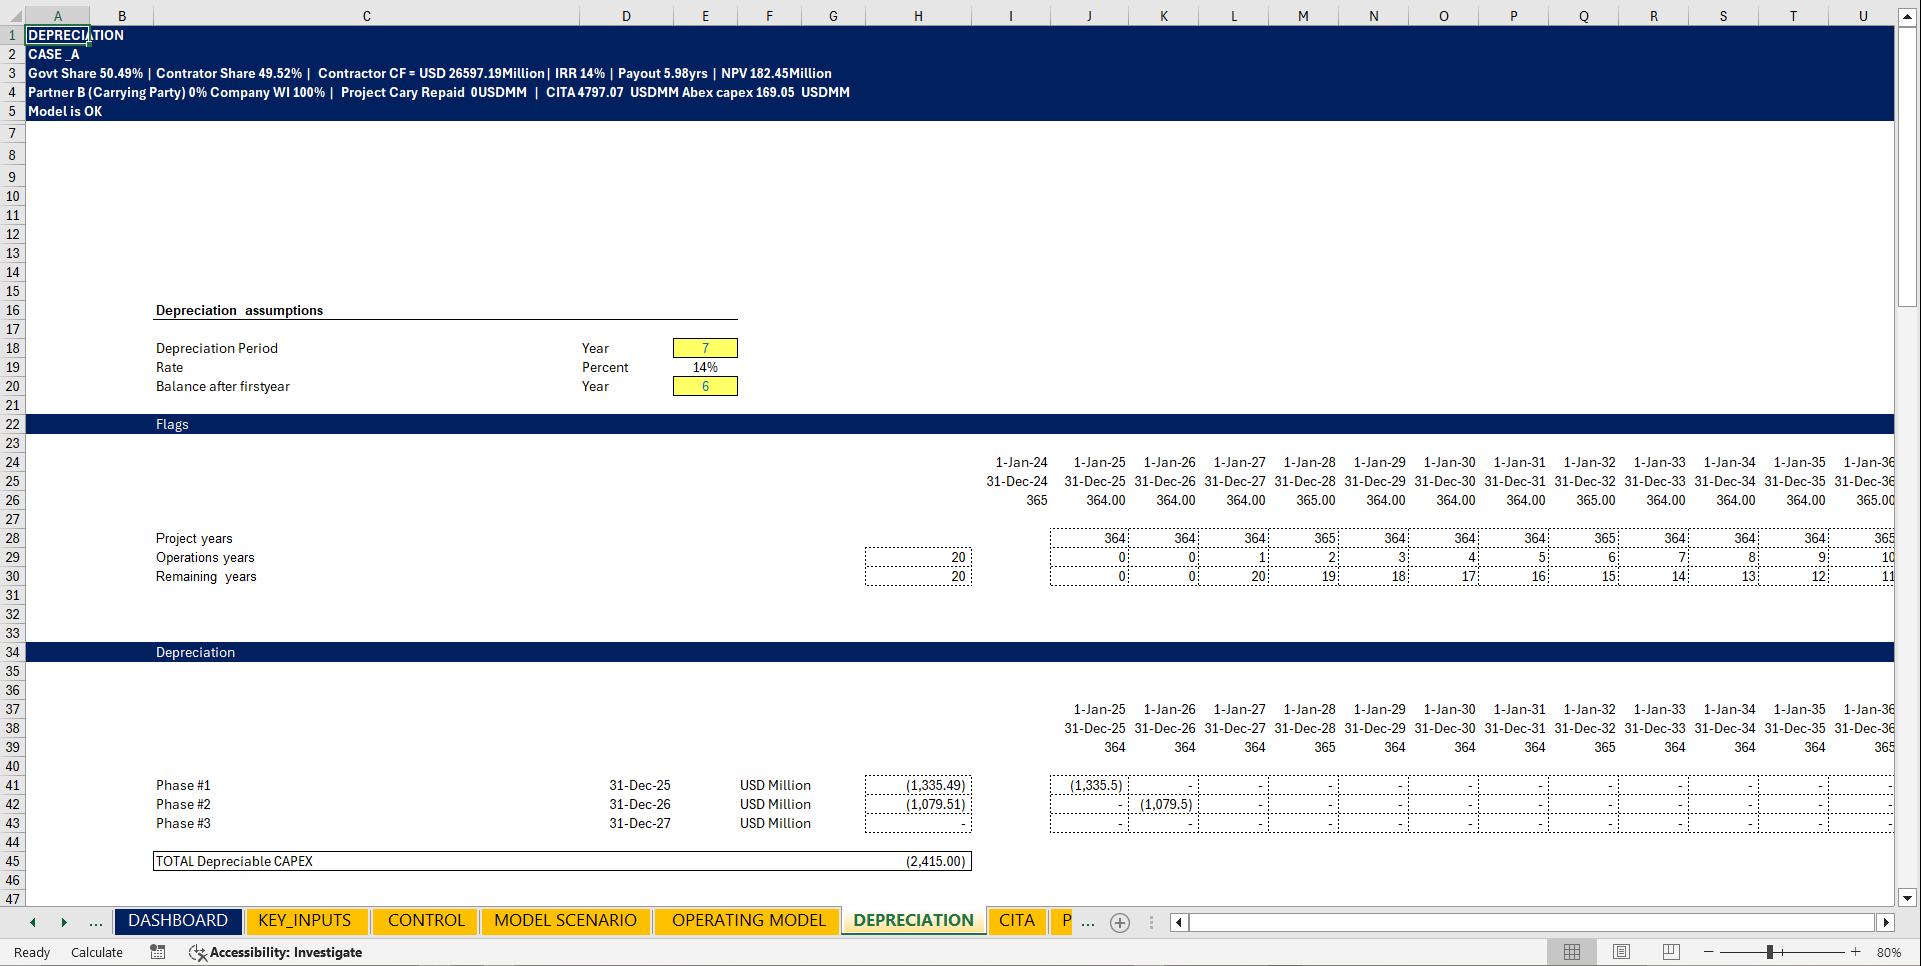
Task: Expand more sheet tabs via right ellipsis
Action: pyautogui.click(x=1088, y=922)
